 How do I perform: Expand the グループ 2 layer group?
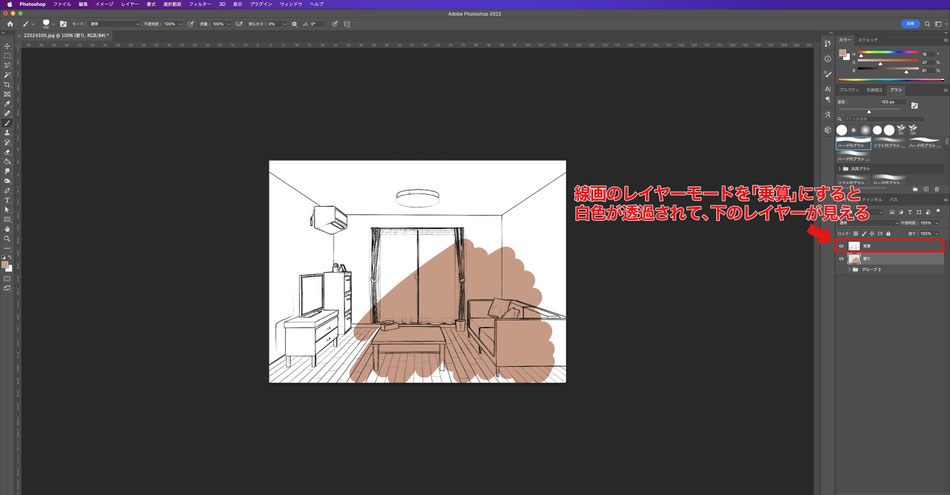click(x=849, y=270)
